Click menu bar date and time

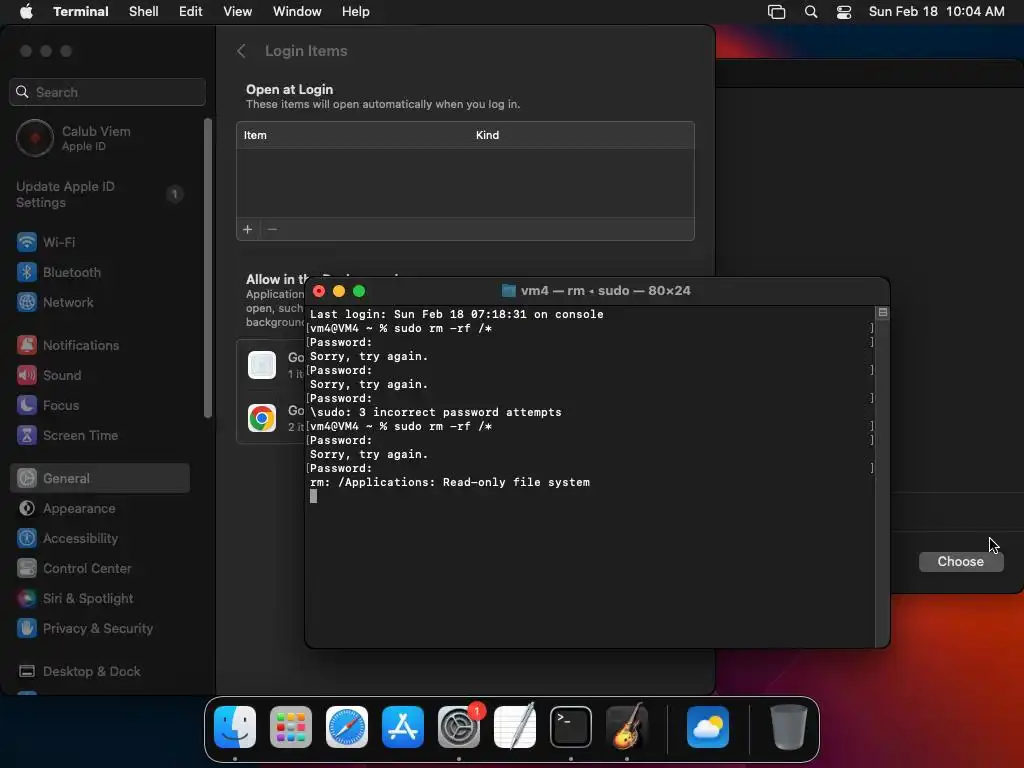[x=936, y=12]
